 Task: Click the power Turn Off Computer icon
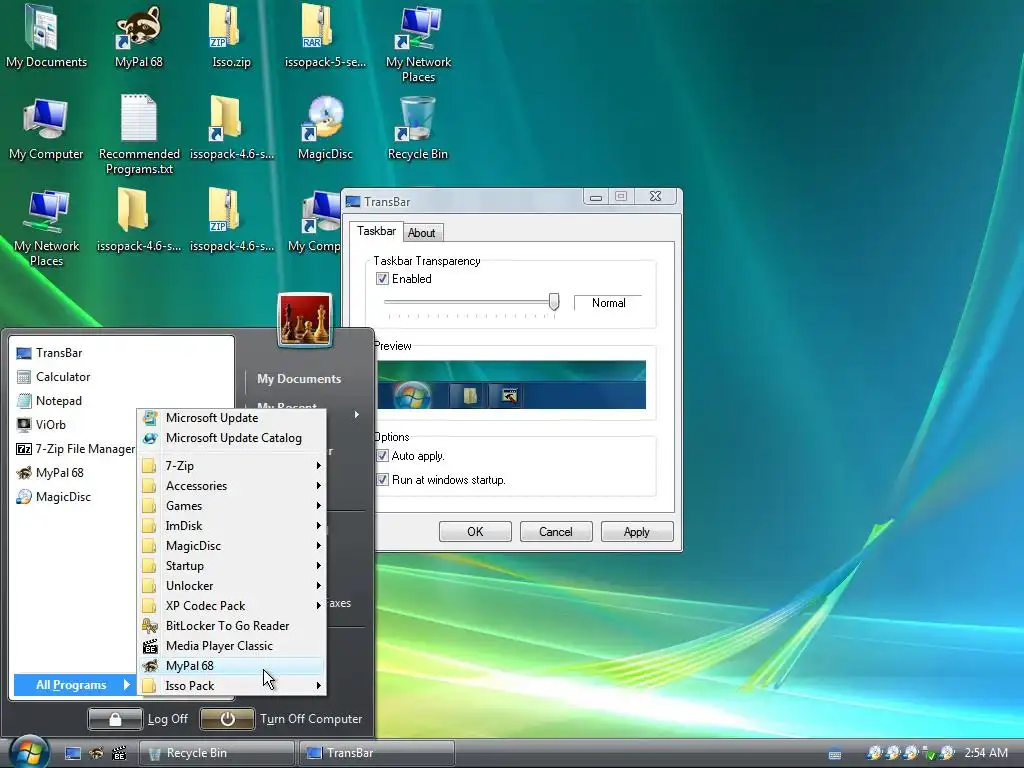pyautogui.click(x=227, y=719)
